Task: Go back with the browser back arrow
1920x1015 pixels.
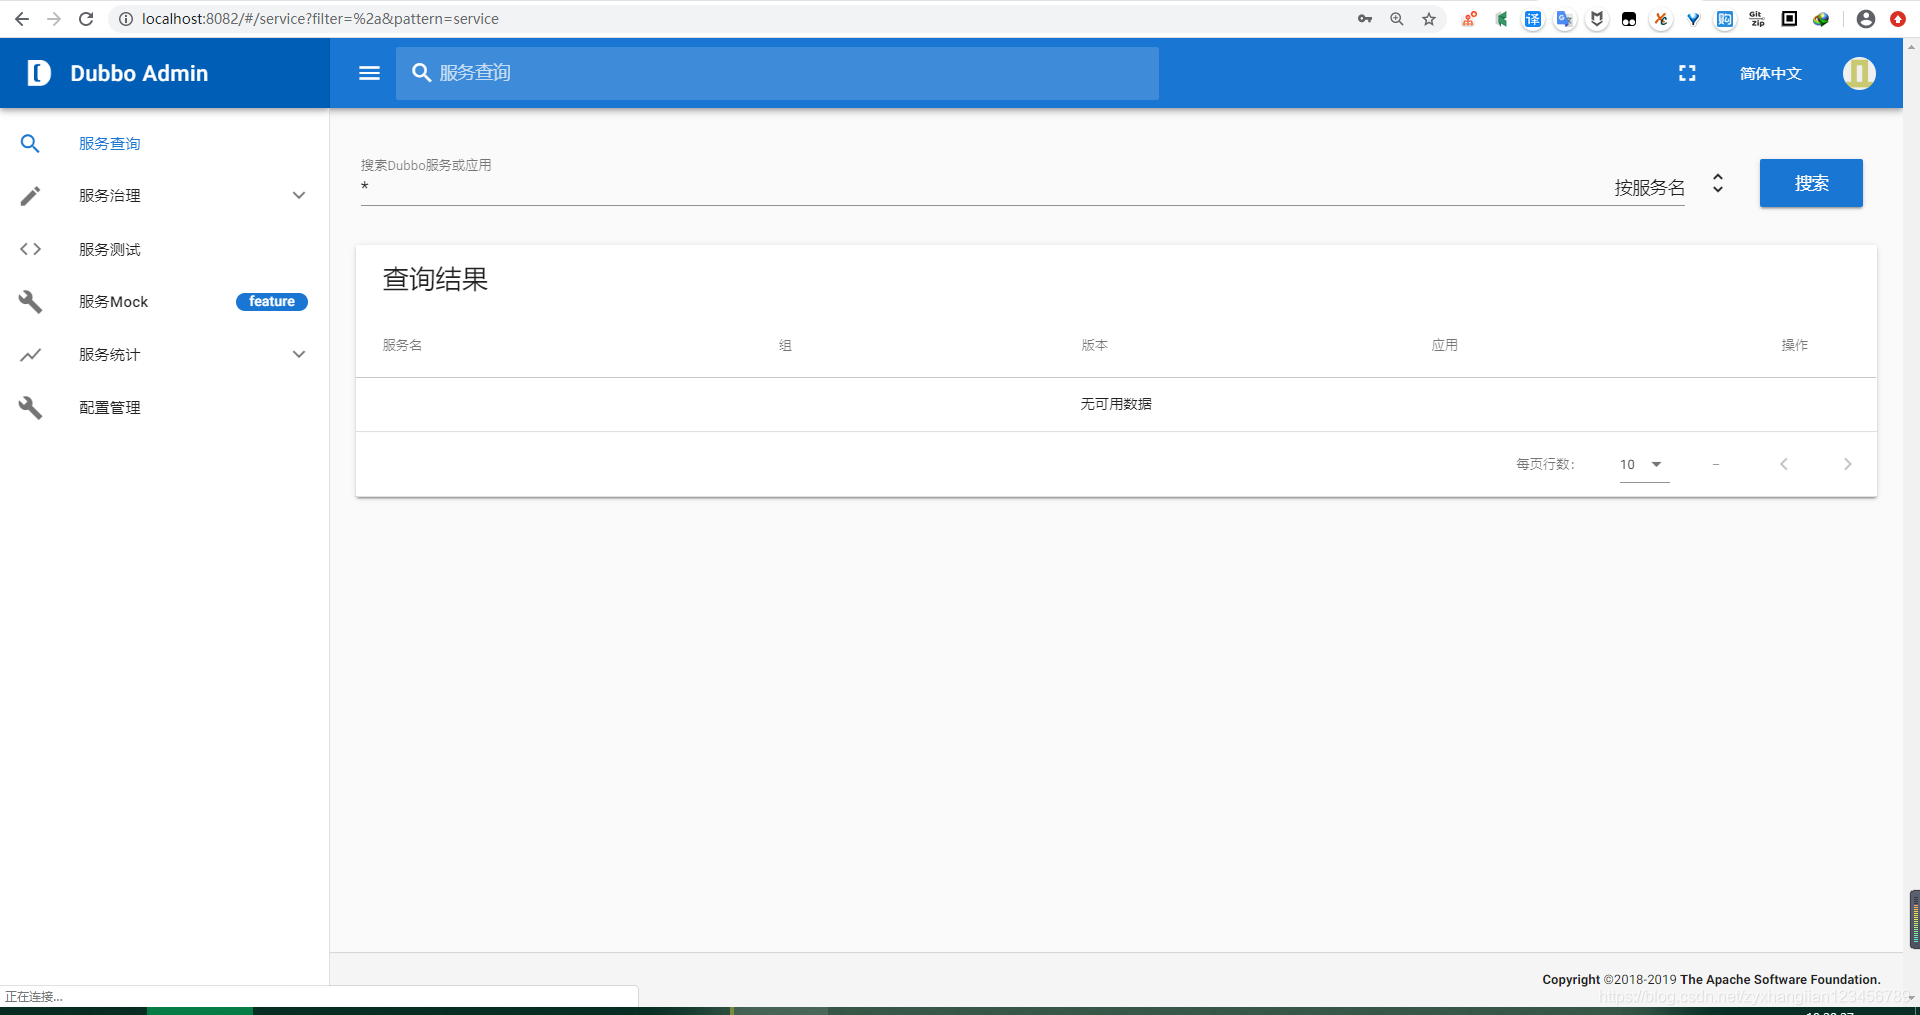Action: [22, 19]
